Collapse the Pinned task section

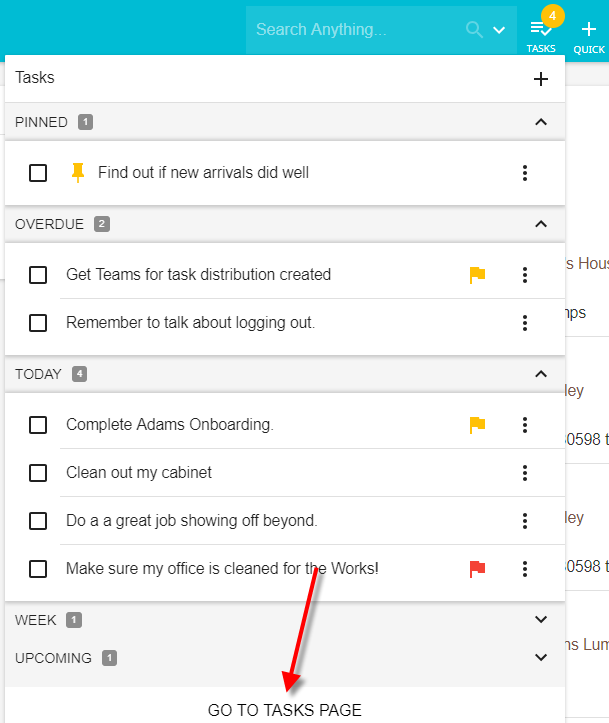click(541, 122)
